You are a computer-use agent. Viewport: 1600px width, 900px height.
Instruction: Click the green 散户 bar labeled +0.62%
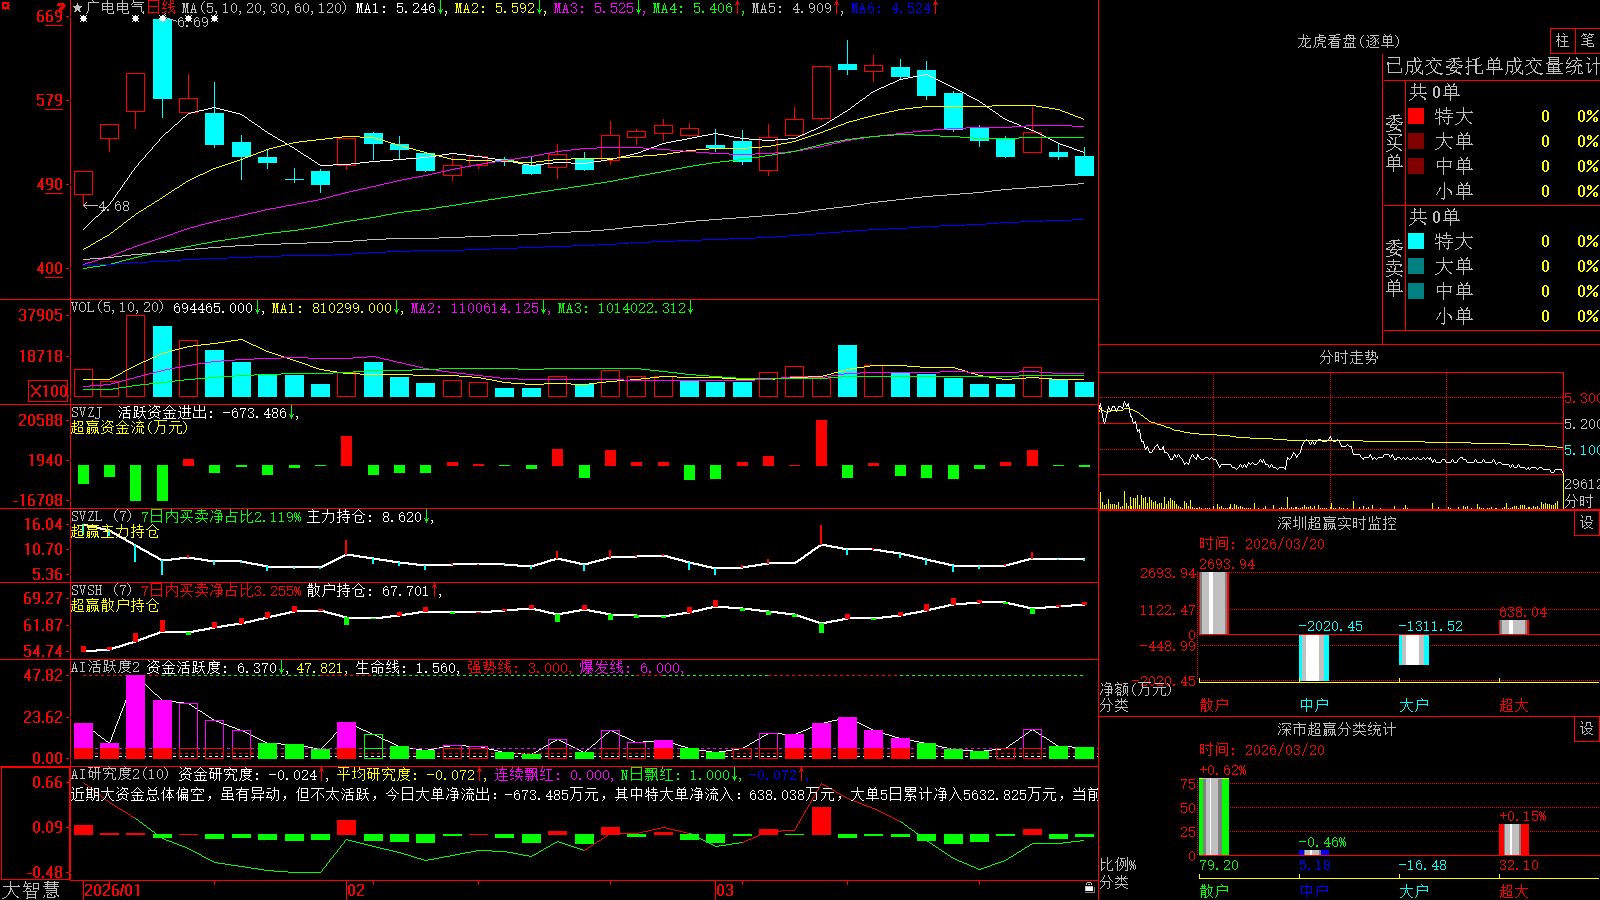click(1213, 817)
